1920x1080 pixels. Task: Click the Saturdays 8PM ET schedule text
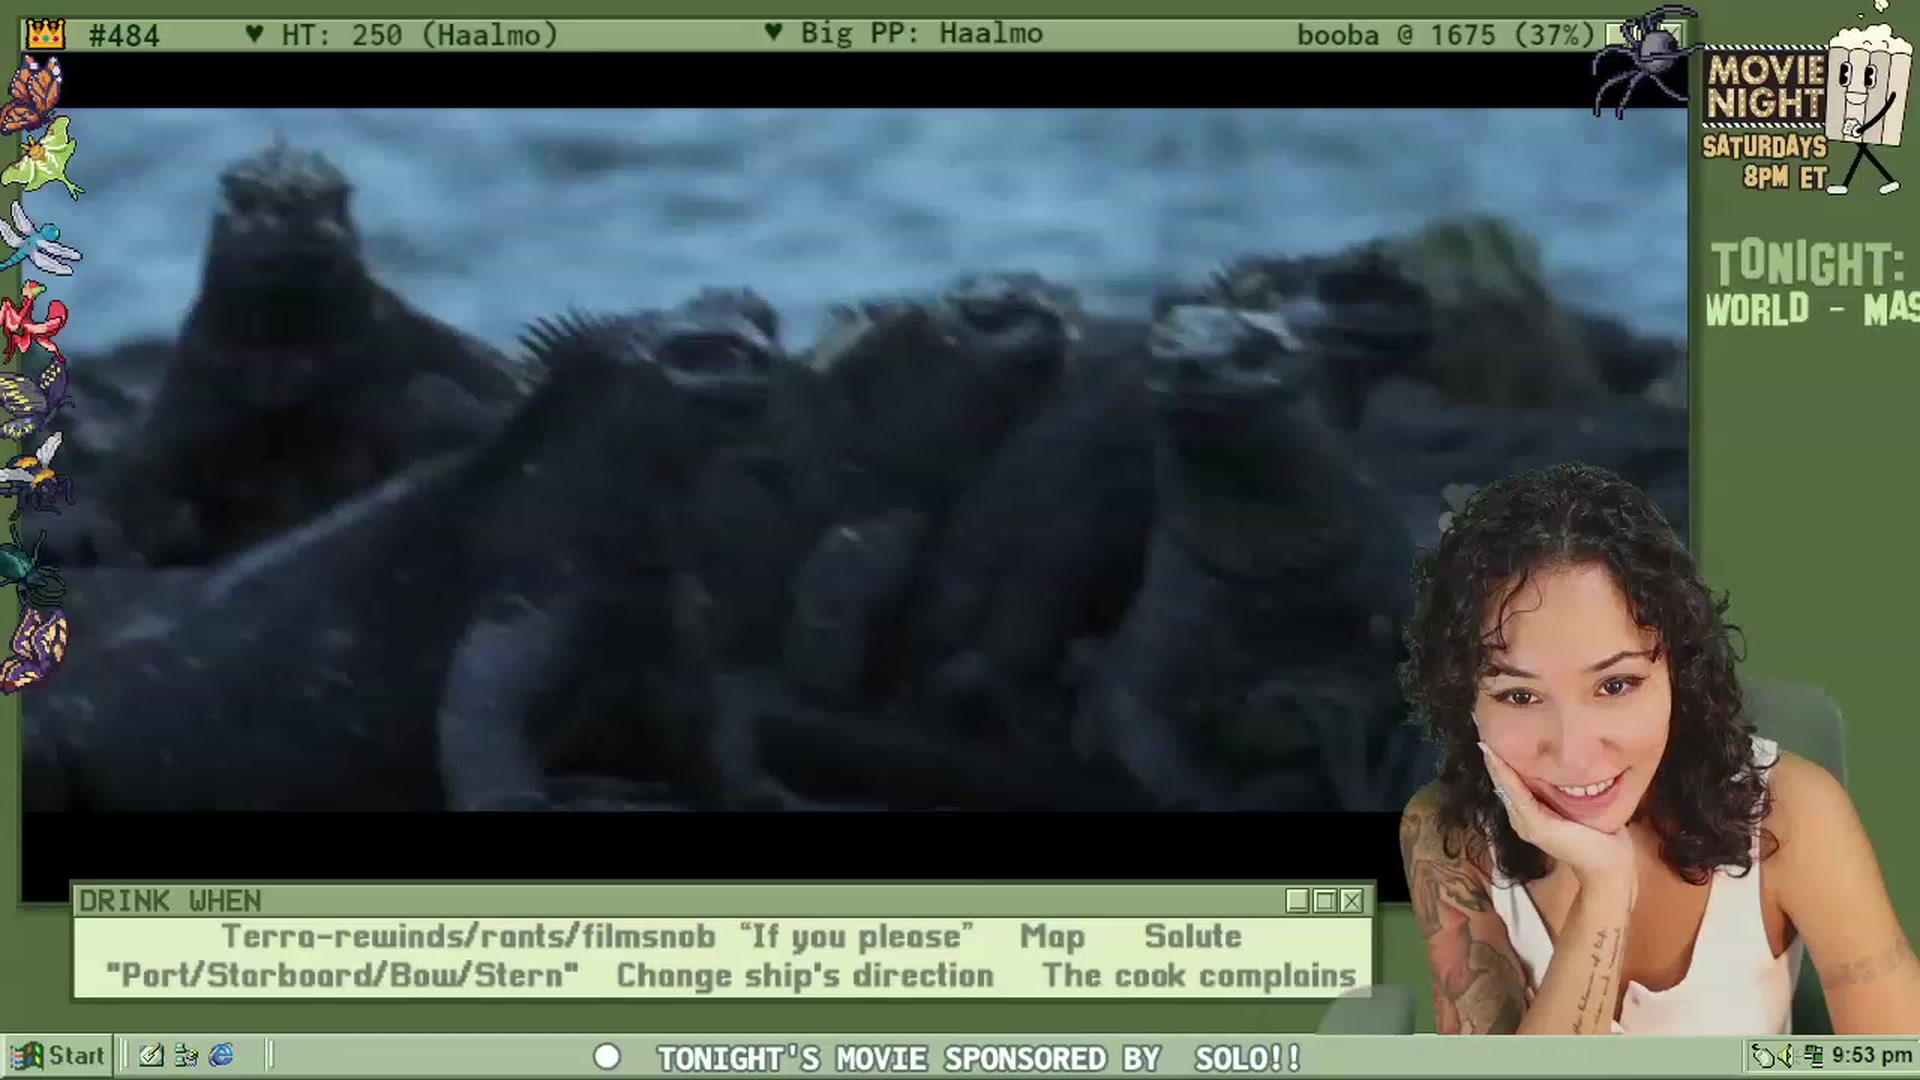tap(1766, 161)
